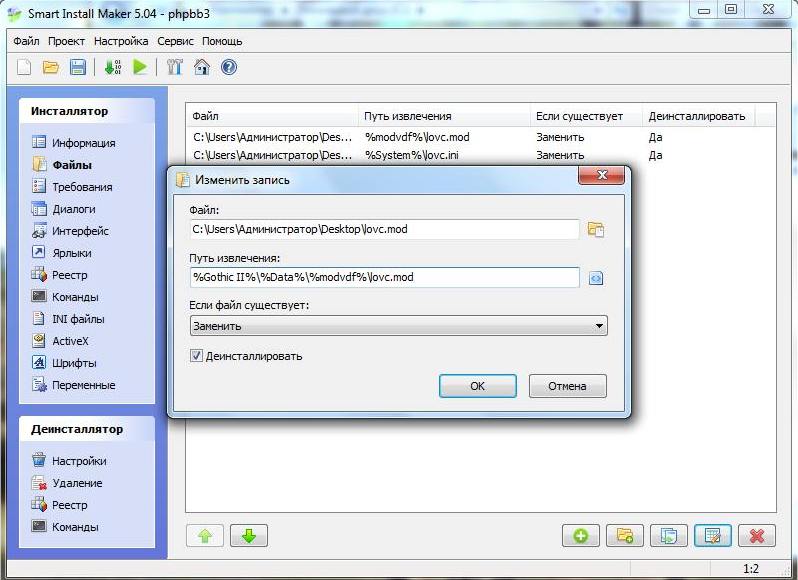Close the Изменить запись dialog
798x580 pixels.
pyautogui.click(x=602, y=175)
